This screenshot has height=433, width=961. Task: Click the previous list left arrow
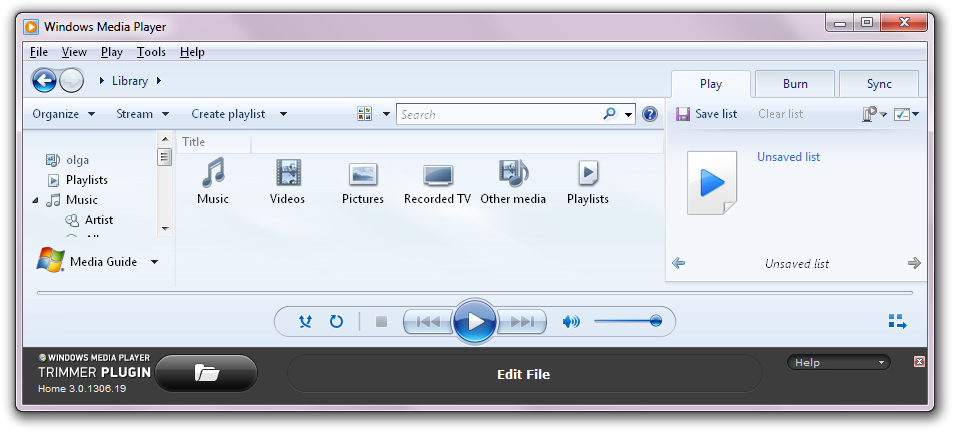point(678,263)
